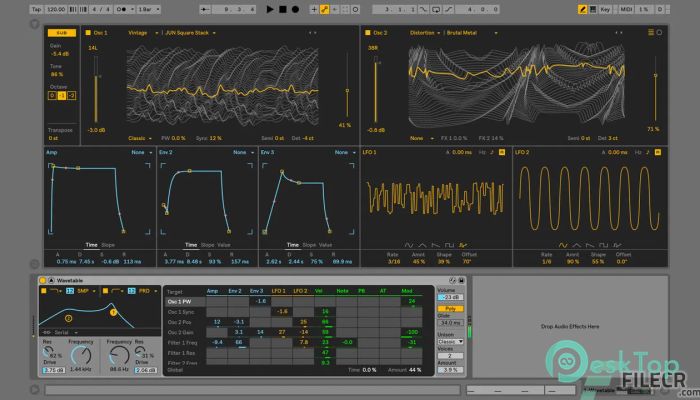Select LFO 1 triangle waveform icon
The image size is (700, 400).
[422, 245]
